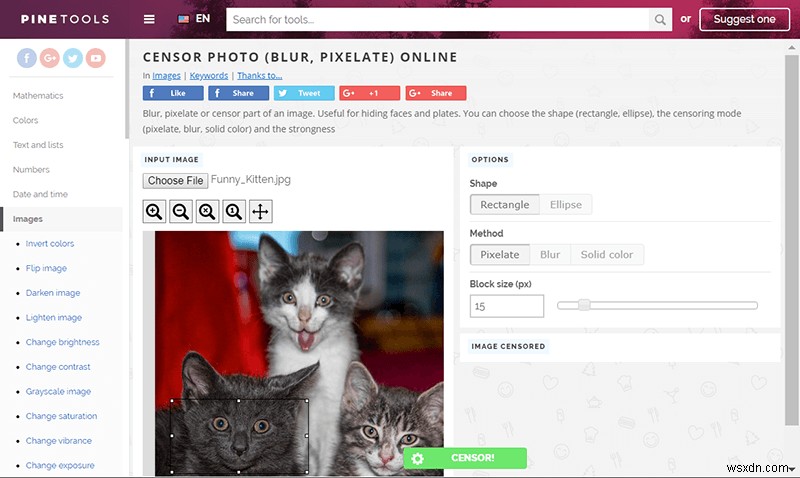Choose the Blur method

click(x=550, y=255)
